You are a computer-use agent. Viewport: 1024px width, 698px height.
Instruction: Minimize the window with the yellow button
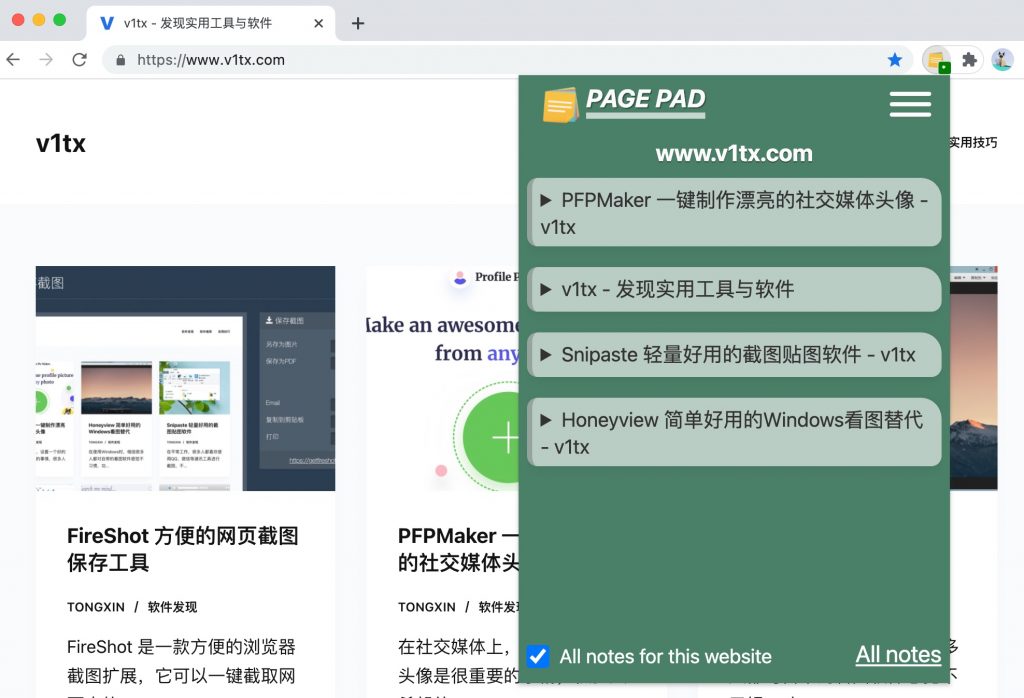click(x=39, y=20)
